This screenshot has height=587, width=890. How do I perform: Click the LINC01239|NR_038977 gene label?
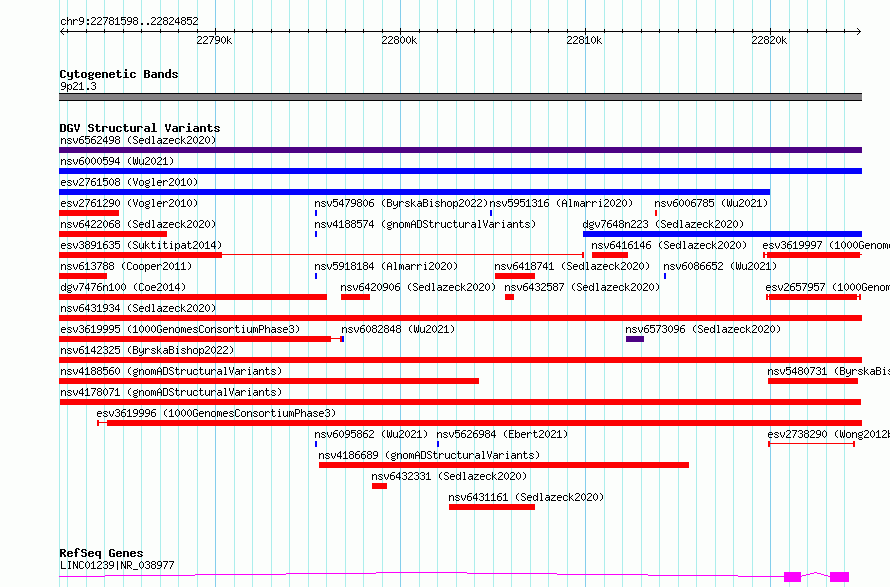(x=117, y=565)
